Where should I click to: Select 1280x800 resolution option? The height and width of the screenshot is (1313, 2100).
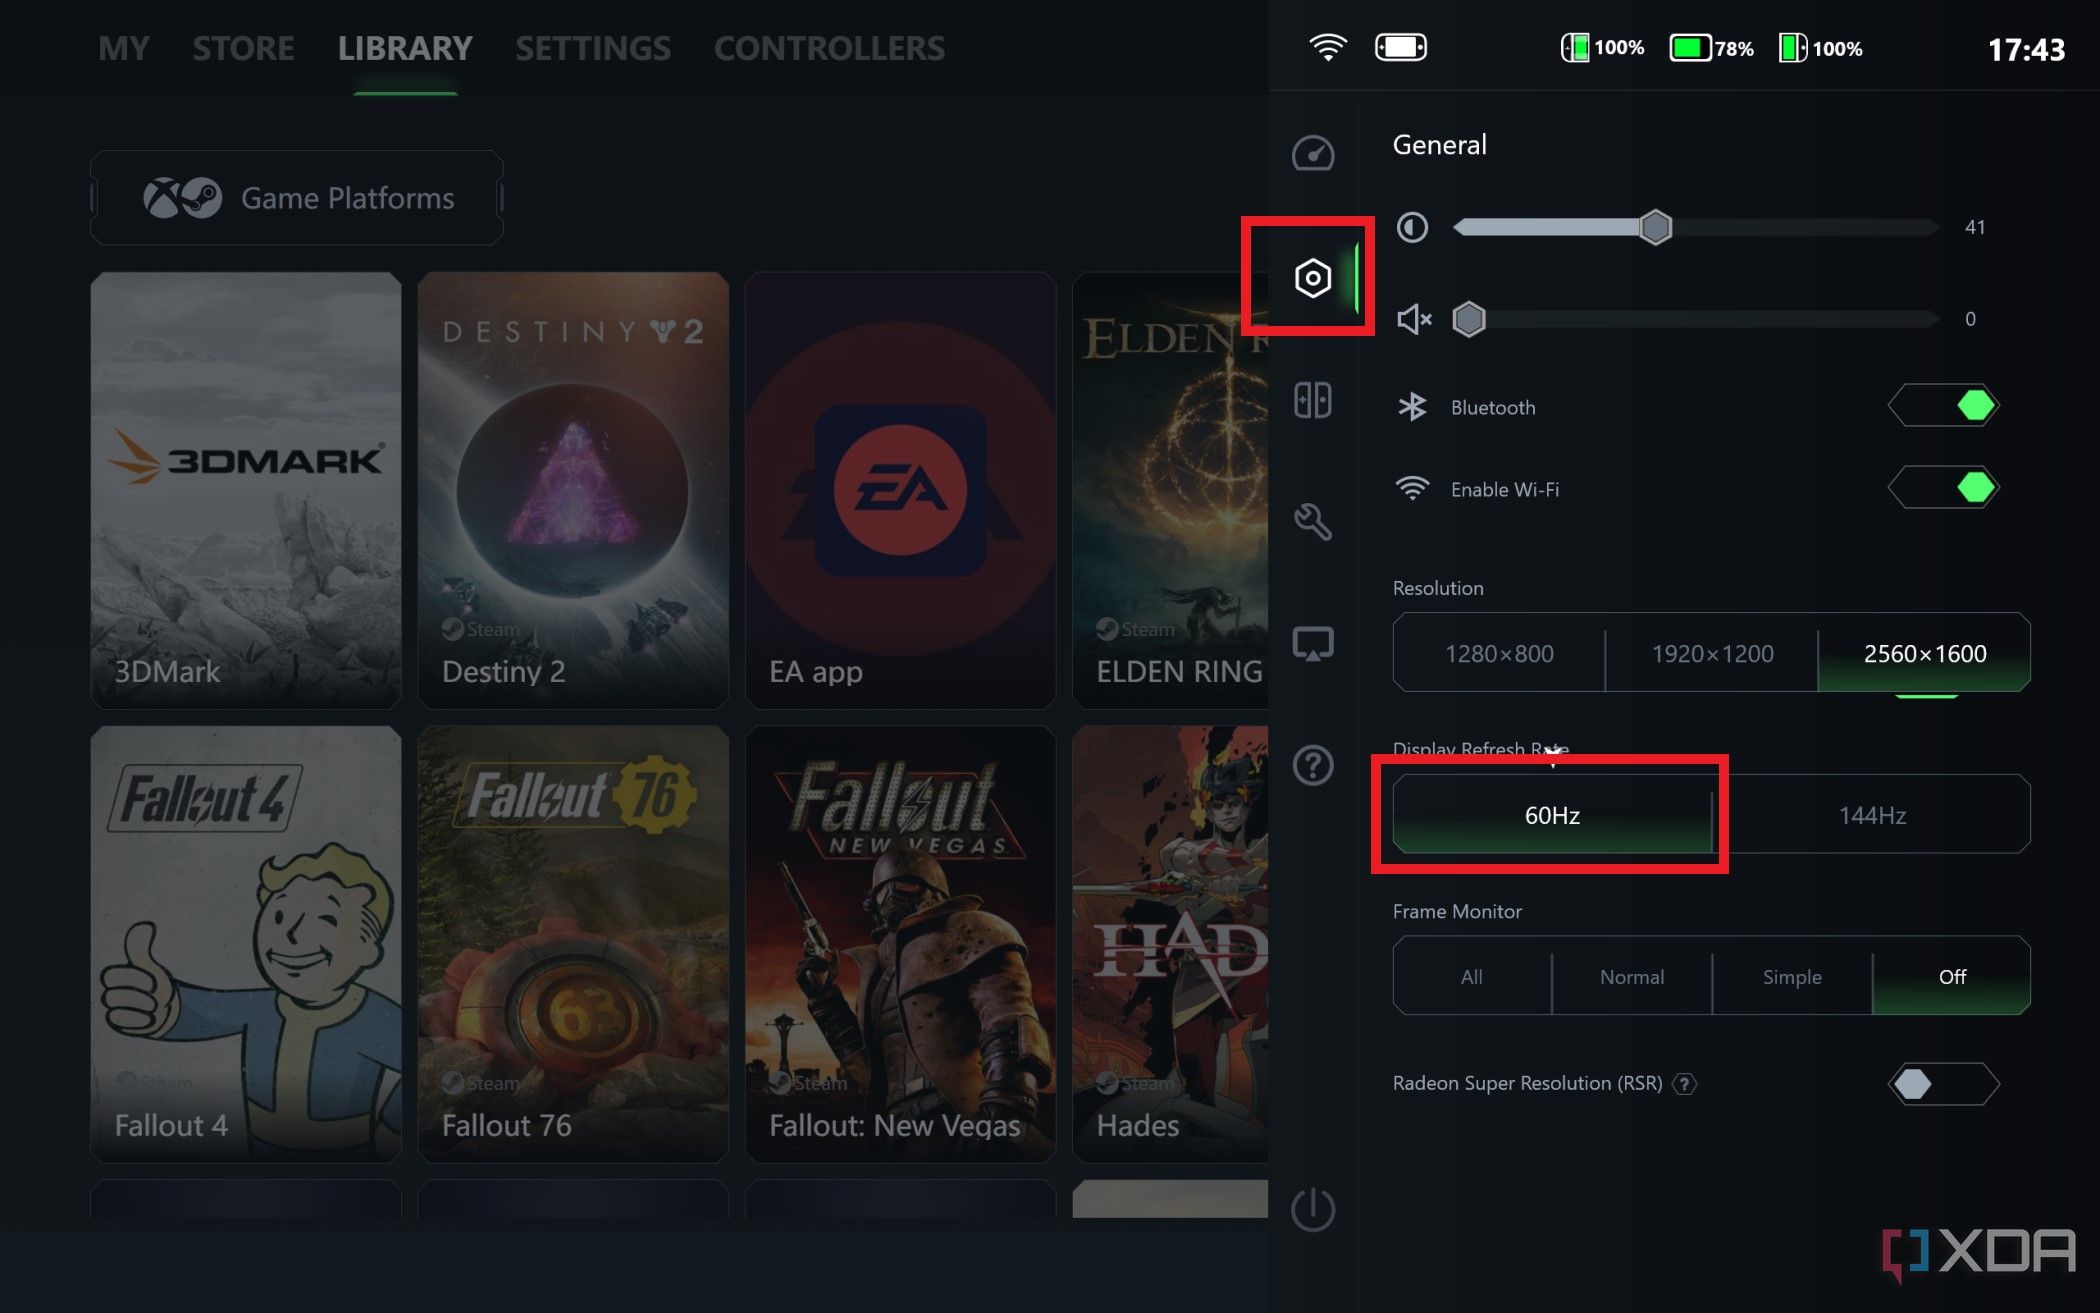click(1500, 653)
